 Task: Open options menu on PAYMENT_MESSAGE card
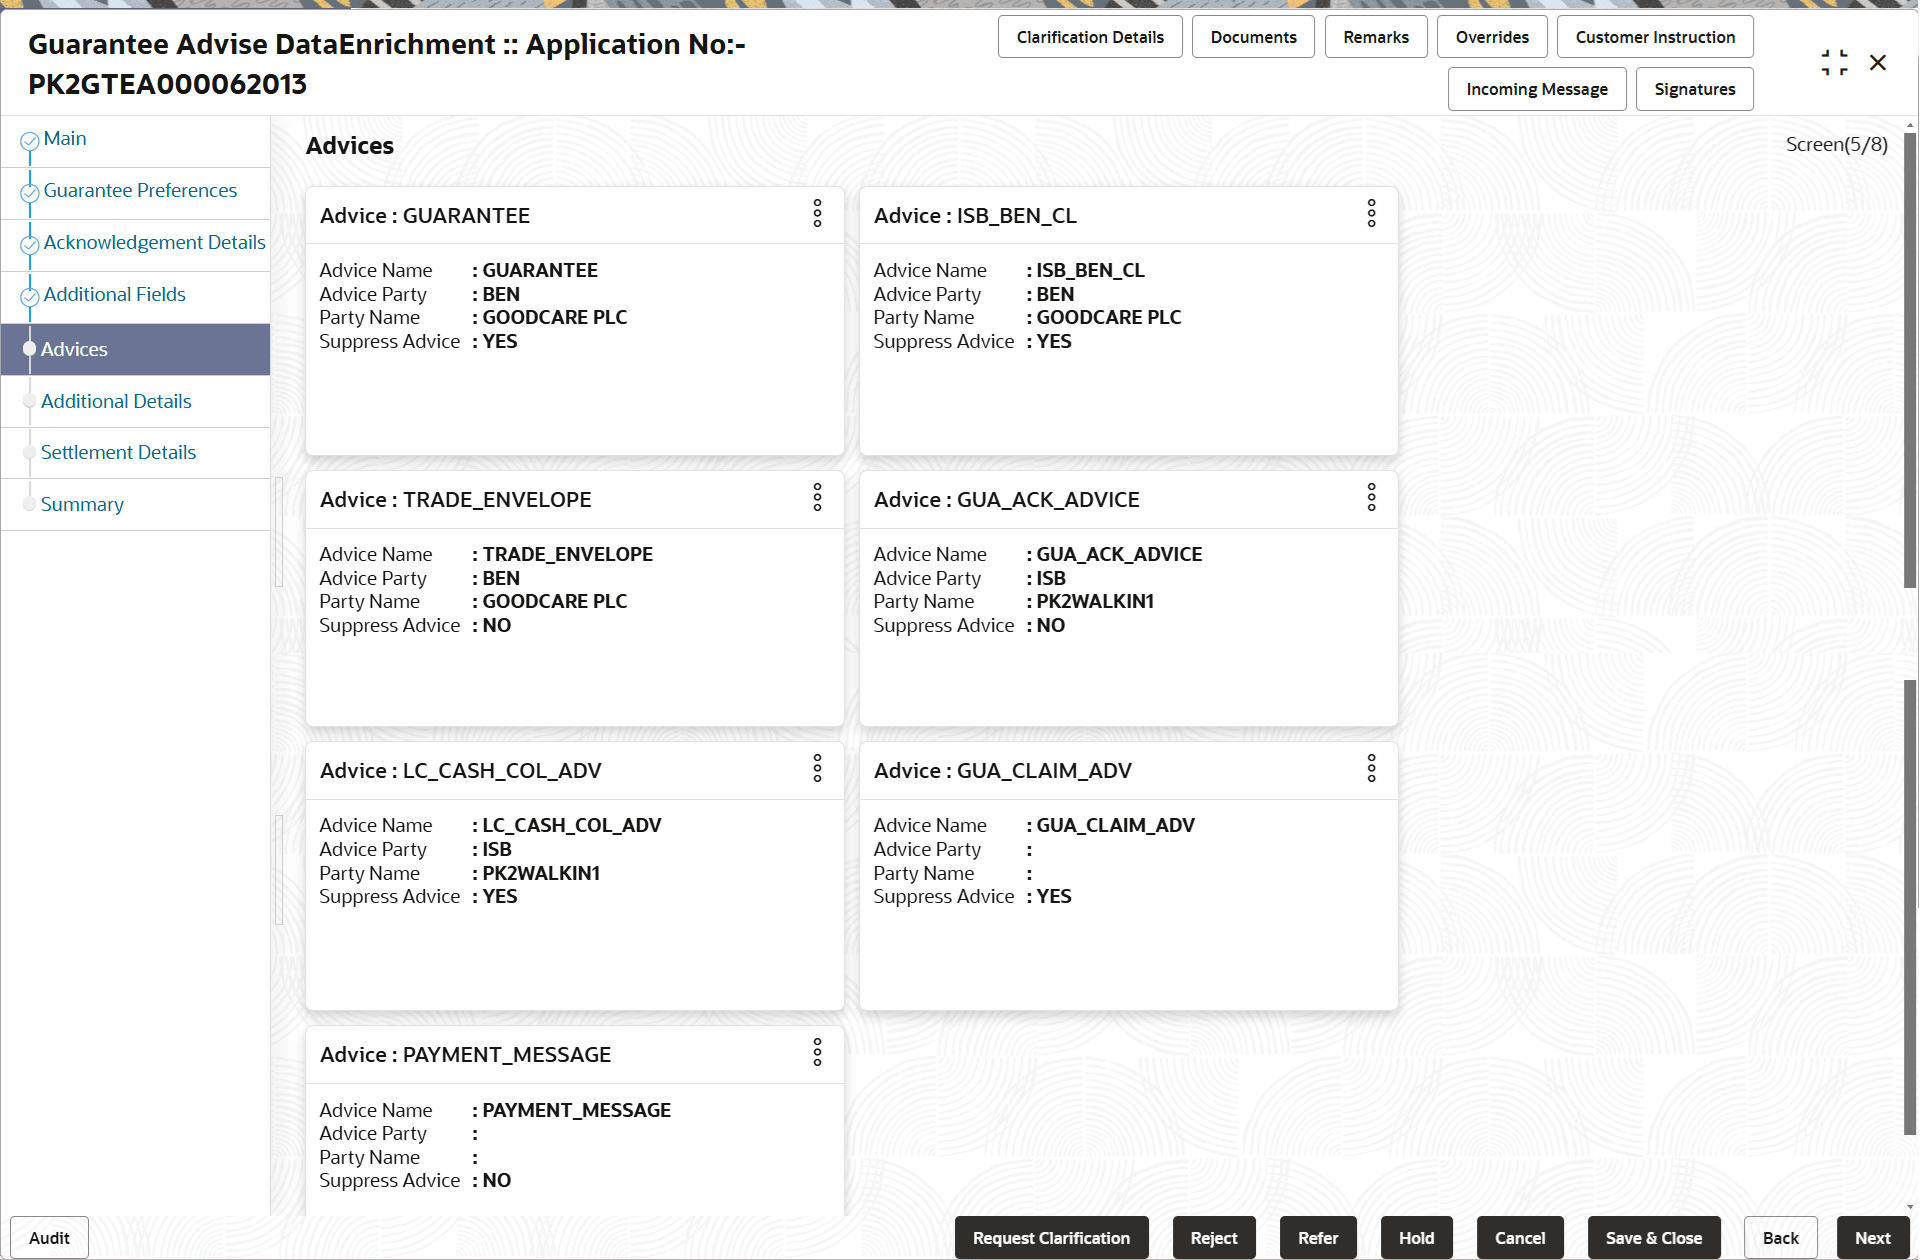point(817,1052)
